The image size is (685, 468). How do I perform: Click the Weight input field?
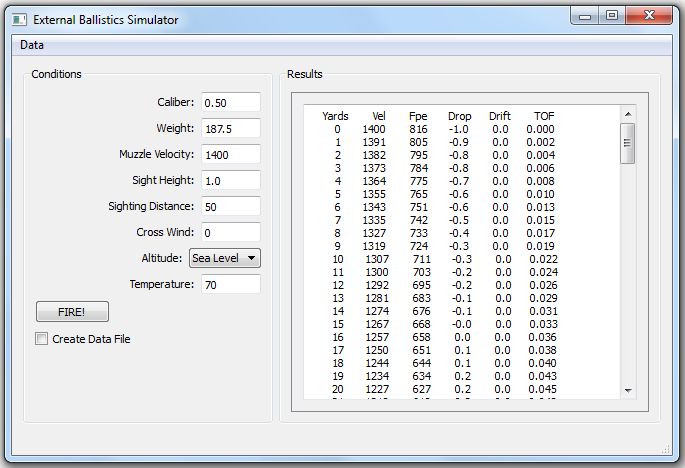click(231, 128)
